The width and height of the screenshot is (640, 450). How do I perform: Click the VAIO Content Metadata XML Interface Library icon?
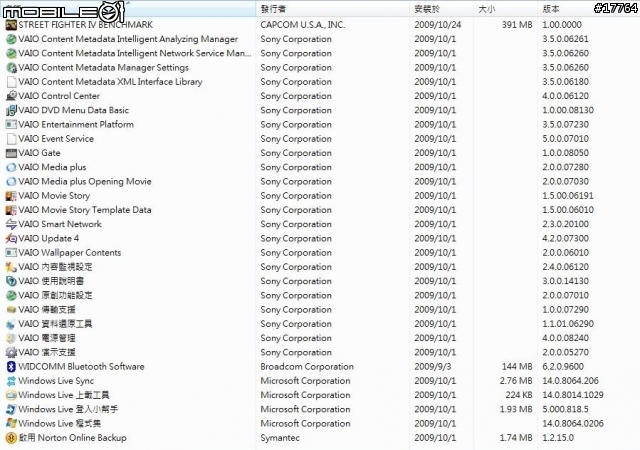(x=11, y=82)
